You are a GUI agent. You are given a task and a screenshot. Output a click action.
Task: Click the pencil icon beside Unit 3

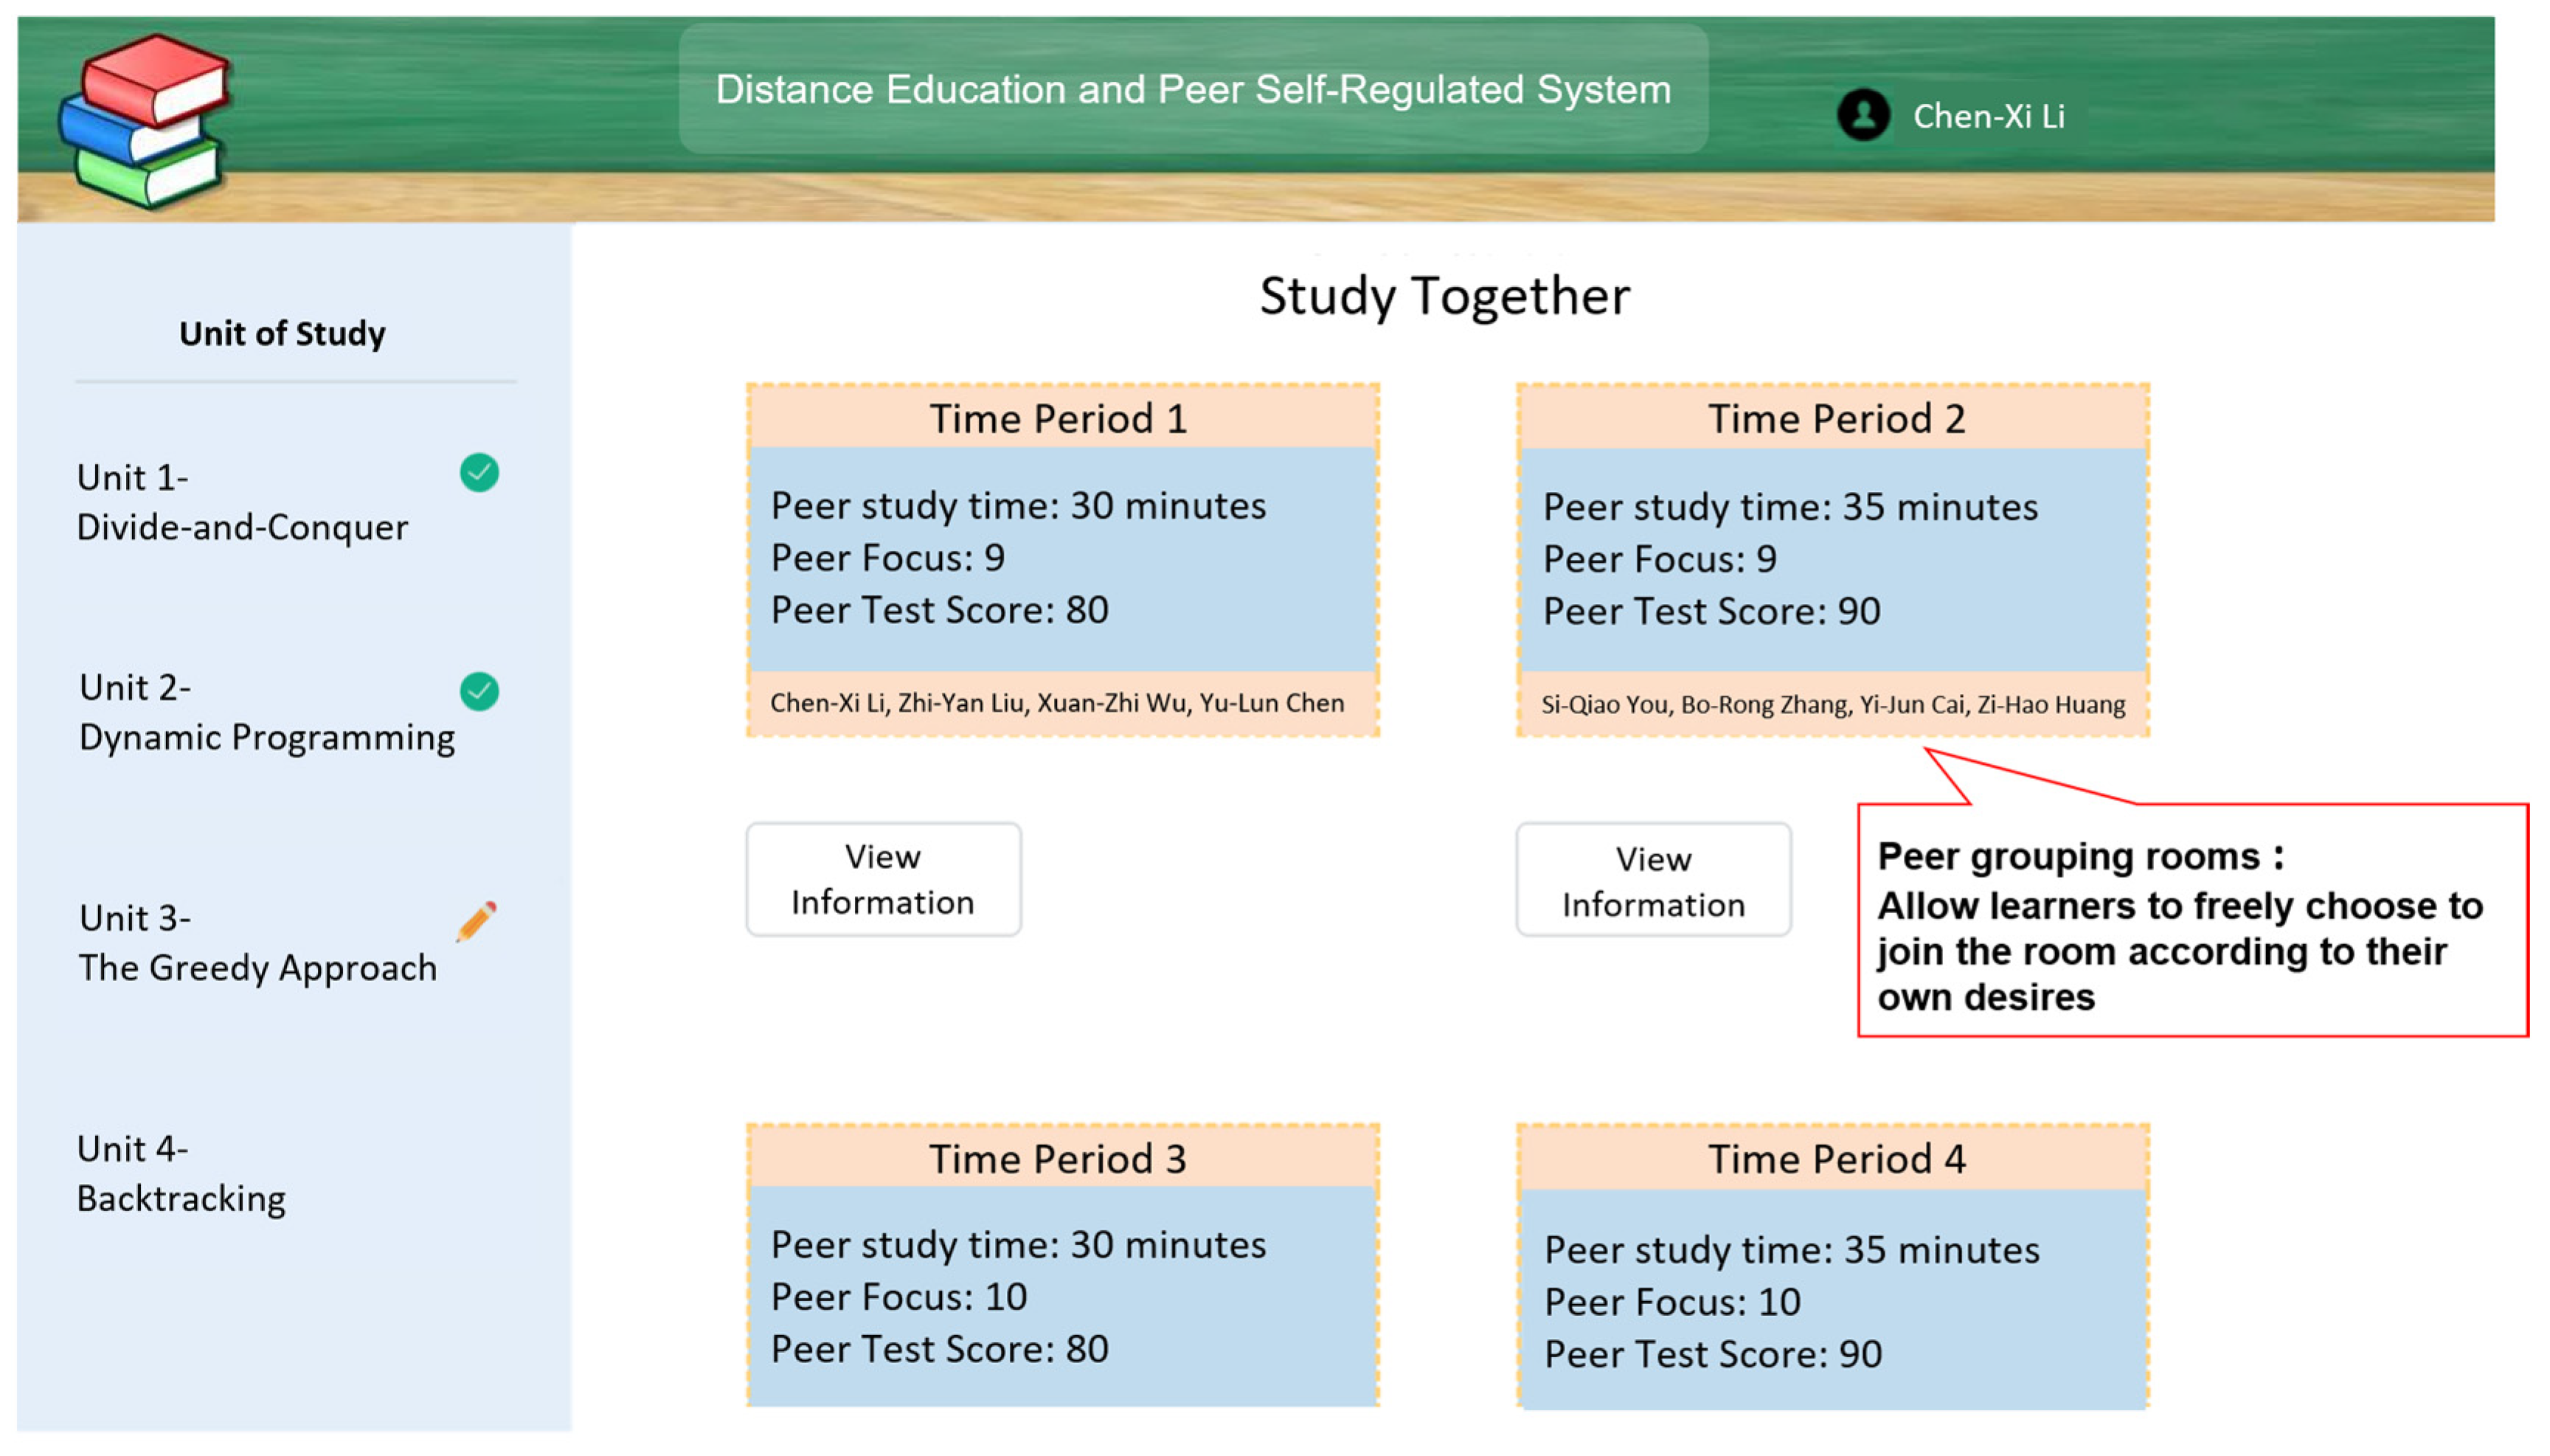(476, 922)
